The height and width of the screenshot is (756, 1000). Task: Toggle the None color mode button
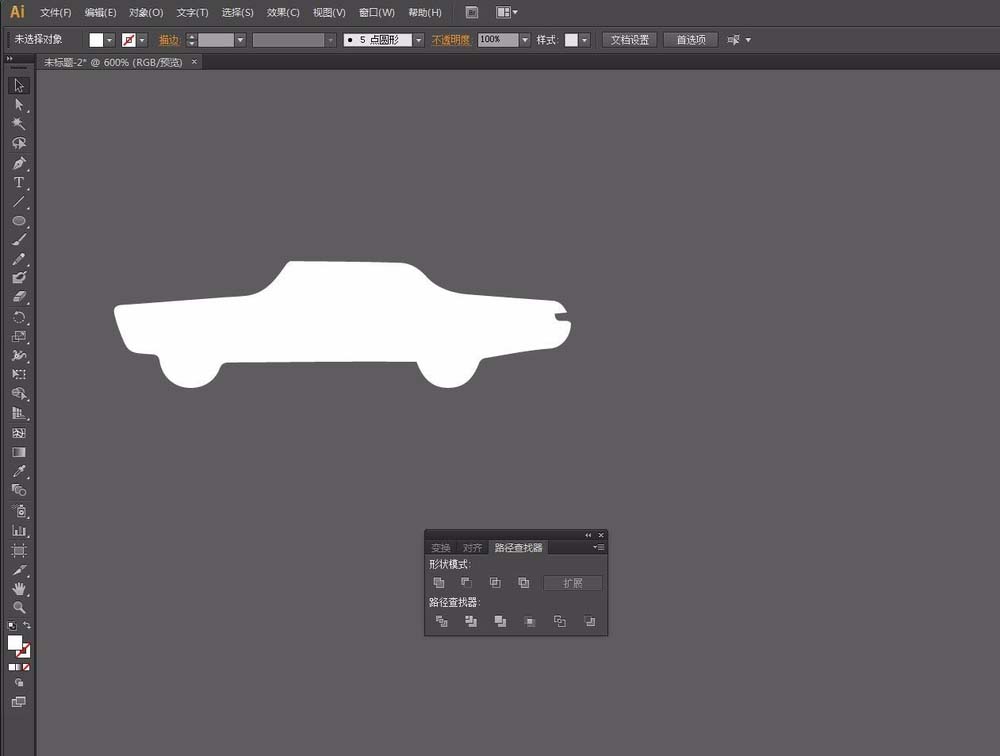pos(26,667)
